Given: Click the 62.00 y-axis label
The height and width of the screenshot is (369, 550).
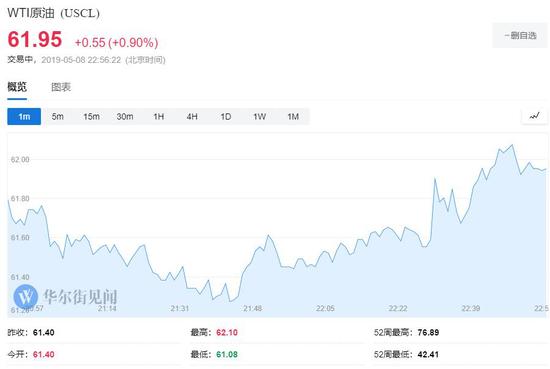Looking at the screenshot, I should point(20,160).
